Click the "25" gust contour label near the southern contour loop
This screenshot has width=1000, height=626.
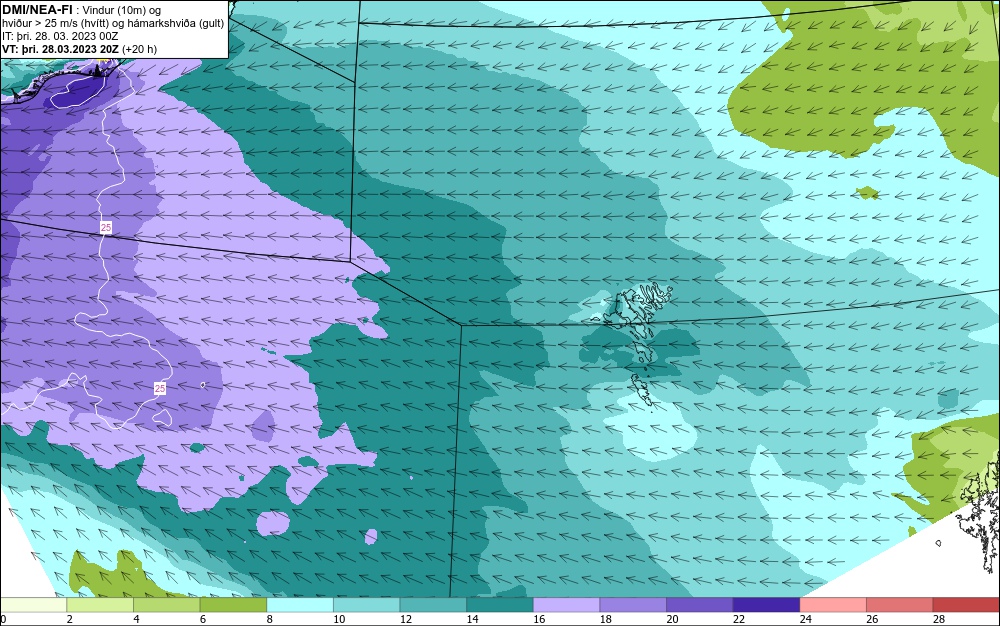coord(159,388)
